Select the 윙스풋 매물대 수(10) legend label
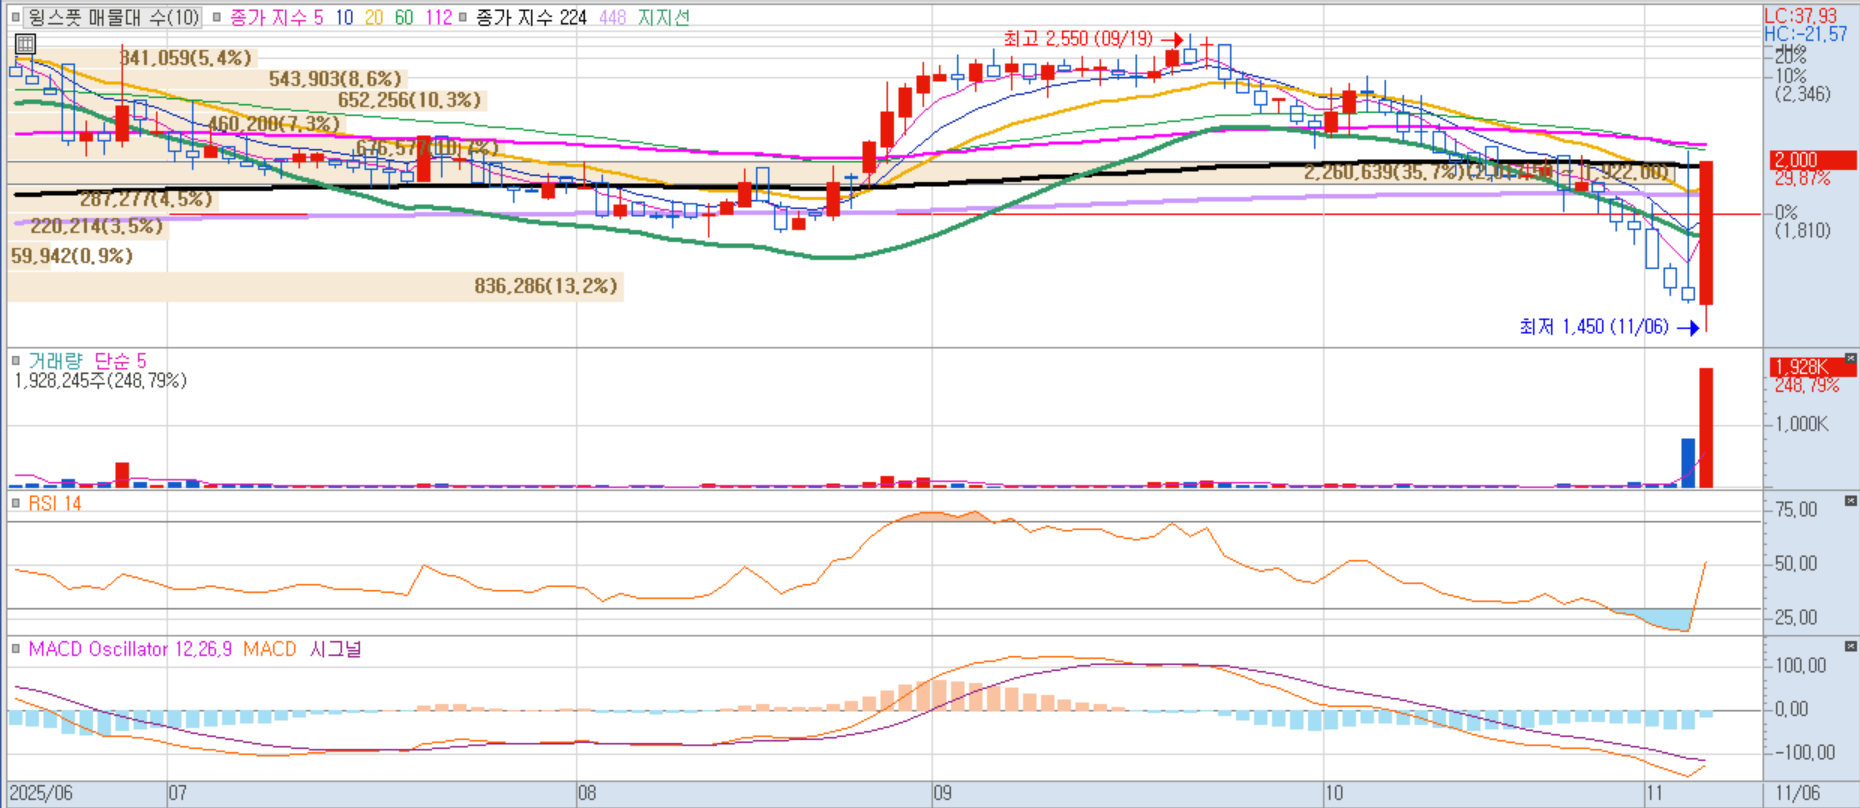Image resolution: width=1860 pixels, height=808 pixels. coord(113,17)
